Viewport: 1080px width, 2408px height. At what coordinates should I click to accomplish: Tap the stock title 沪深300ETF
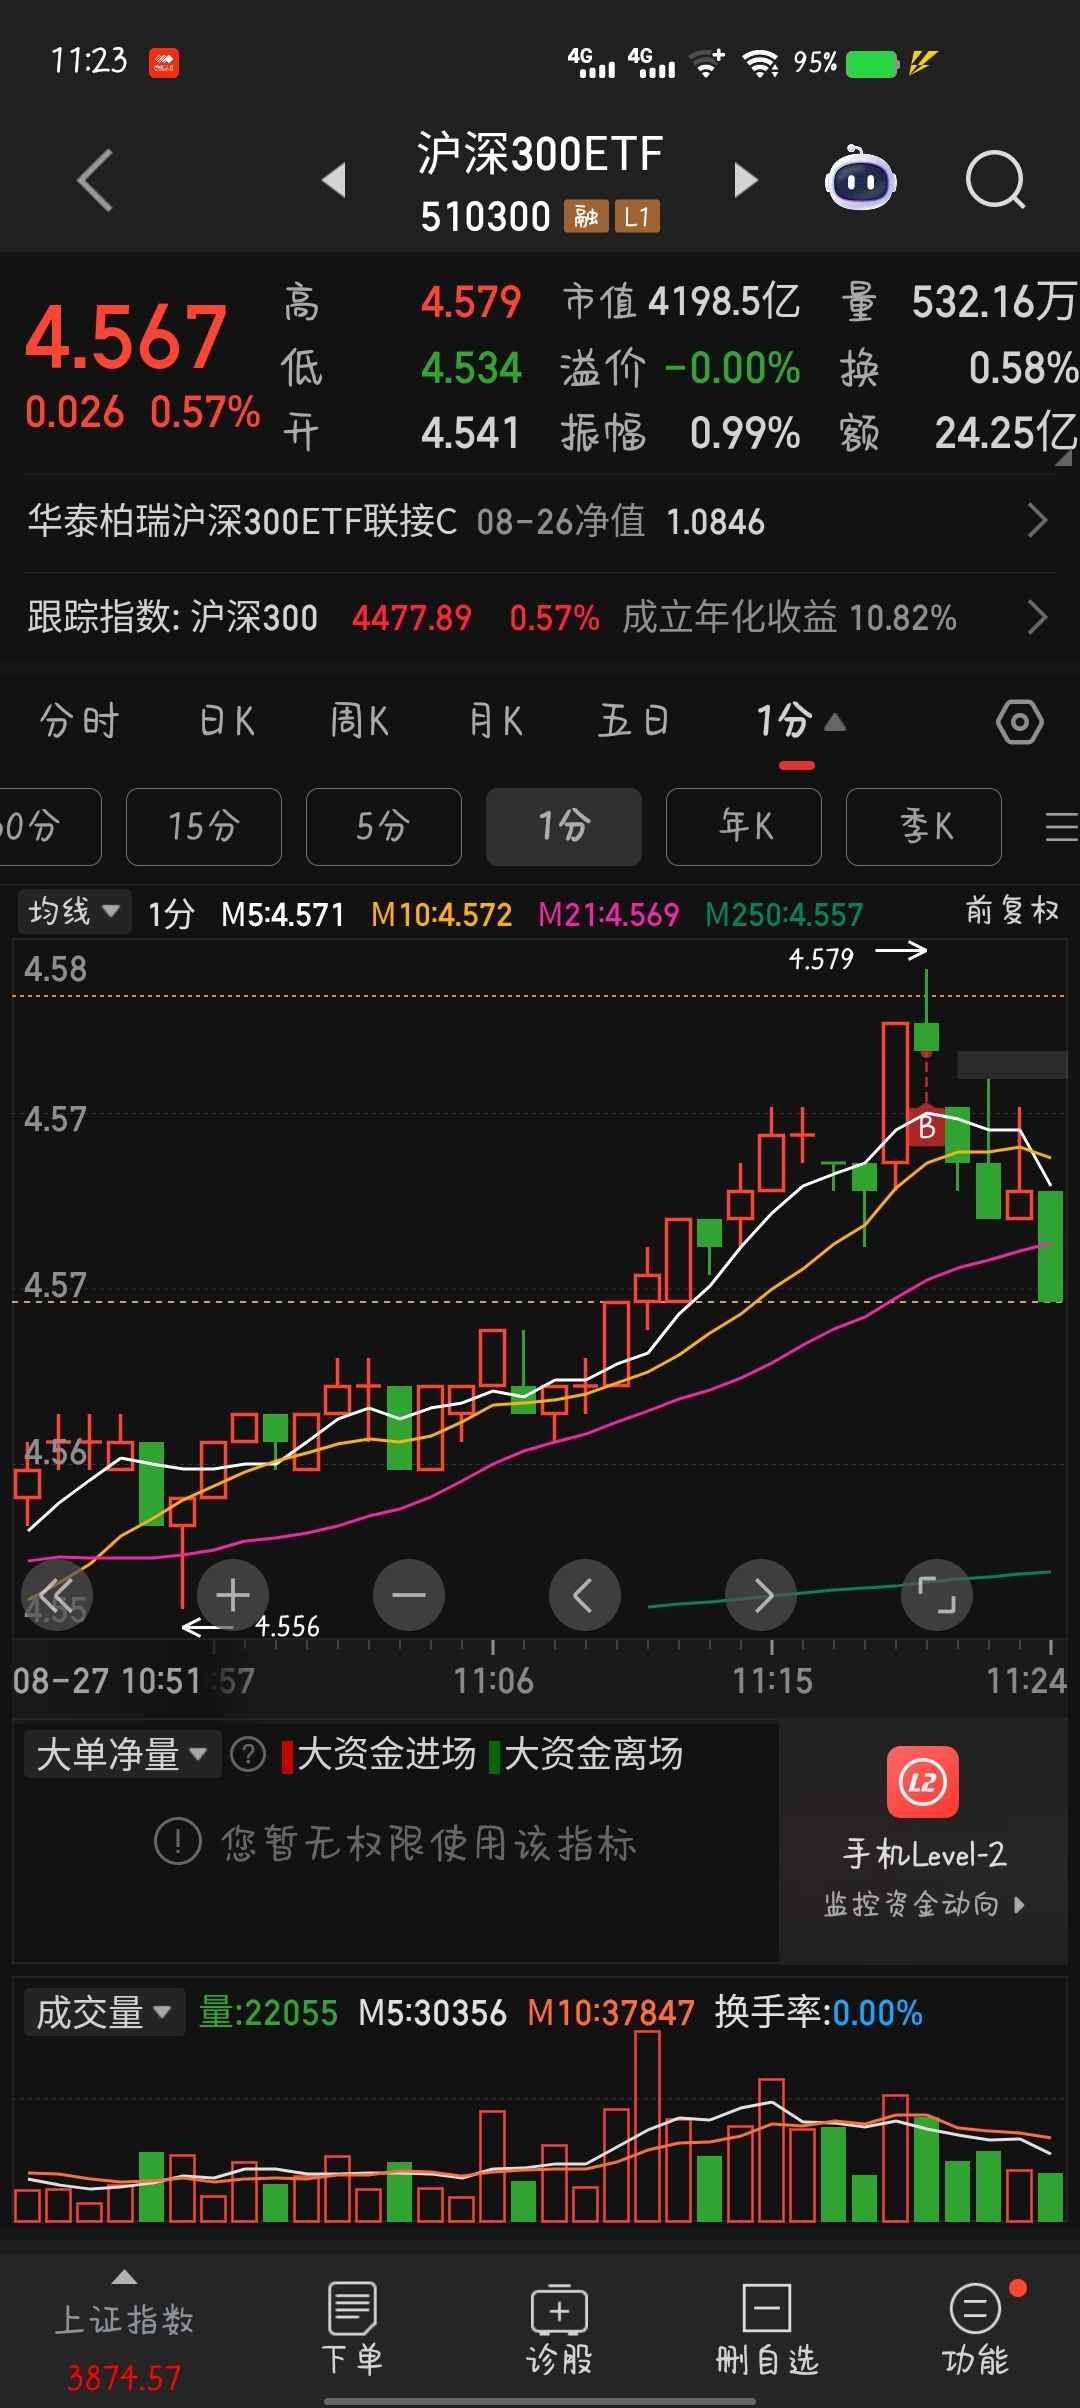[x=540, y=154]
